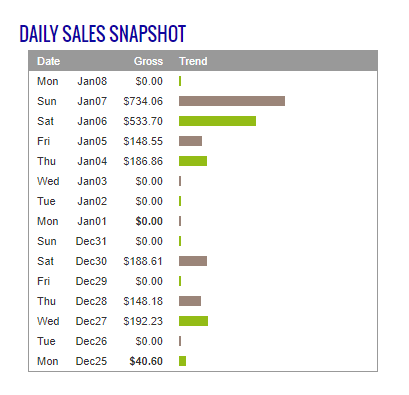
Task: Select the Jan08 date cell
Action: point(92,81)
